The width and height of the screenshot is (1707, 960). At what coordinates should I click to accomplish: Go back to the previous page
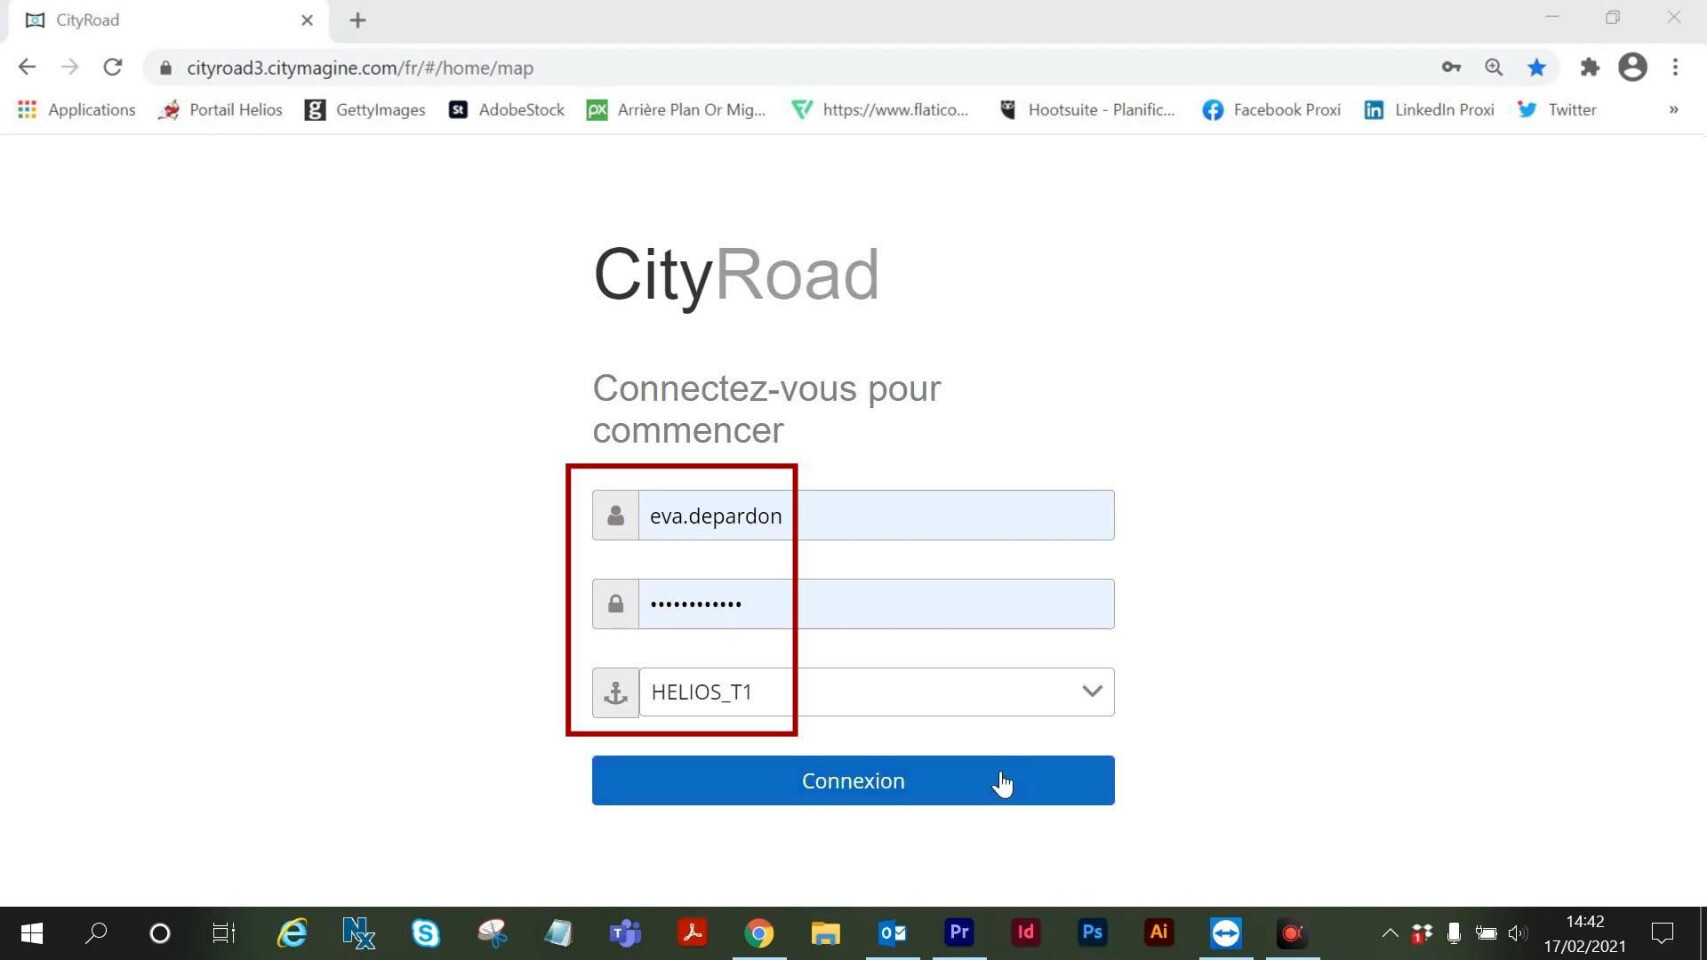tap(27, 67)
